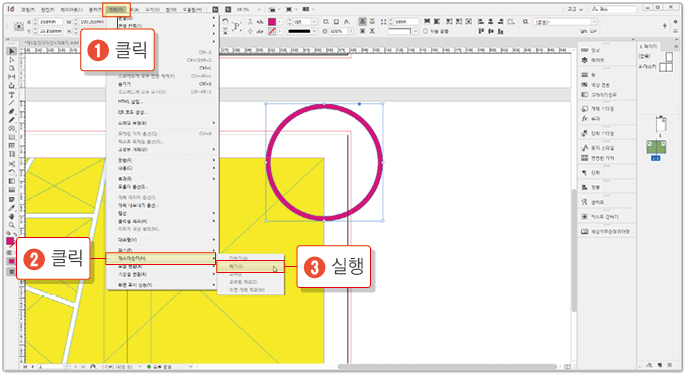The image size is (685, 375).
Task: Select the green spread 2-3 thumbnail
Action: click(656, 147)
